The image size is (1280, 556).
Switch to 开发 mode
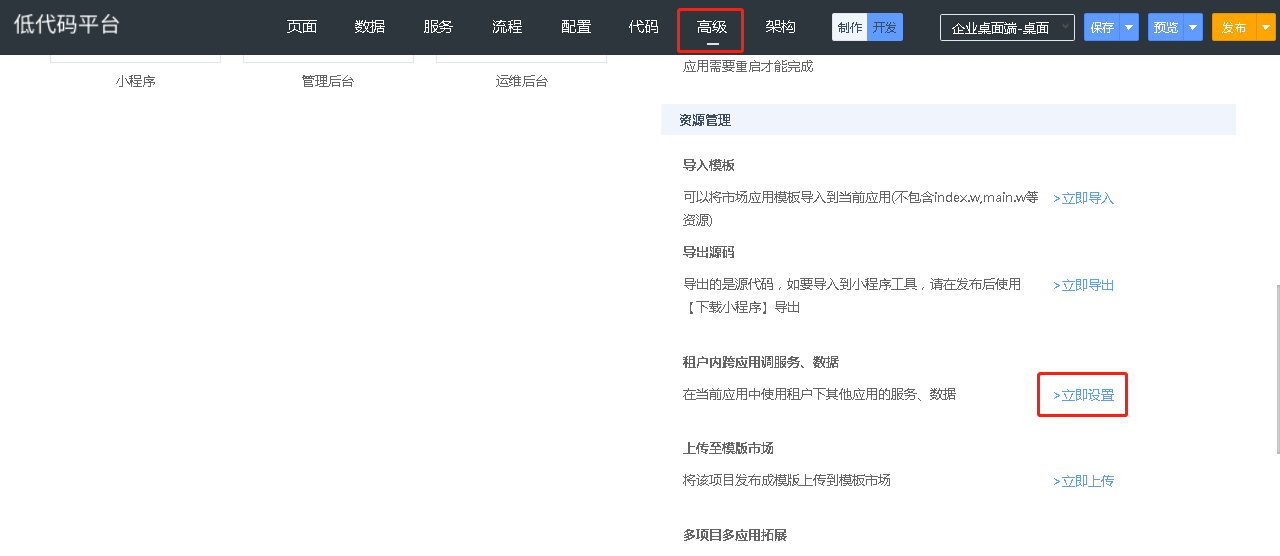(884, 27)
